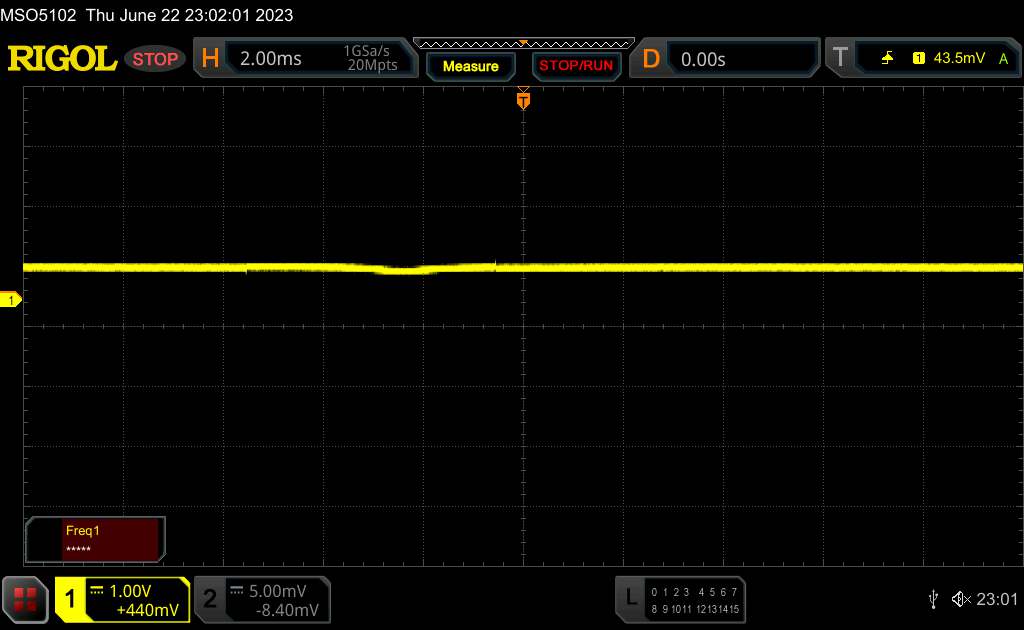Image resolution: width=1024 pixels, height=630 pixels.
Task: Click the USB connection status icon
Action: click(933, 599)
